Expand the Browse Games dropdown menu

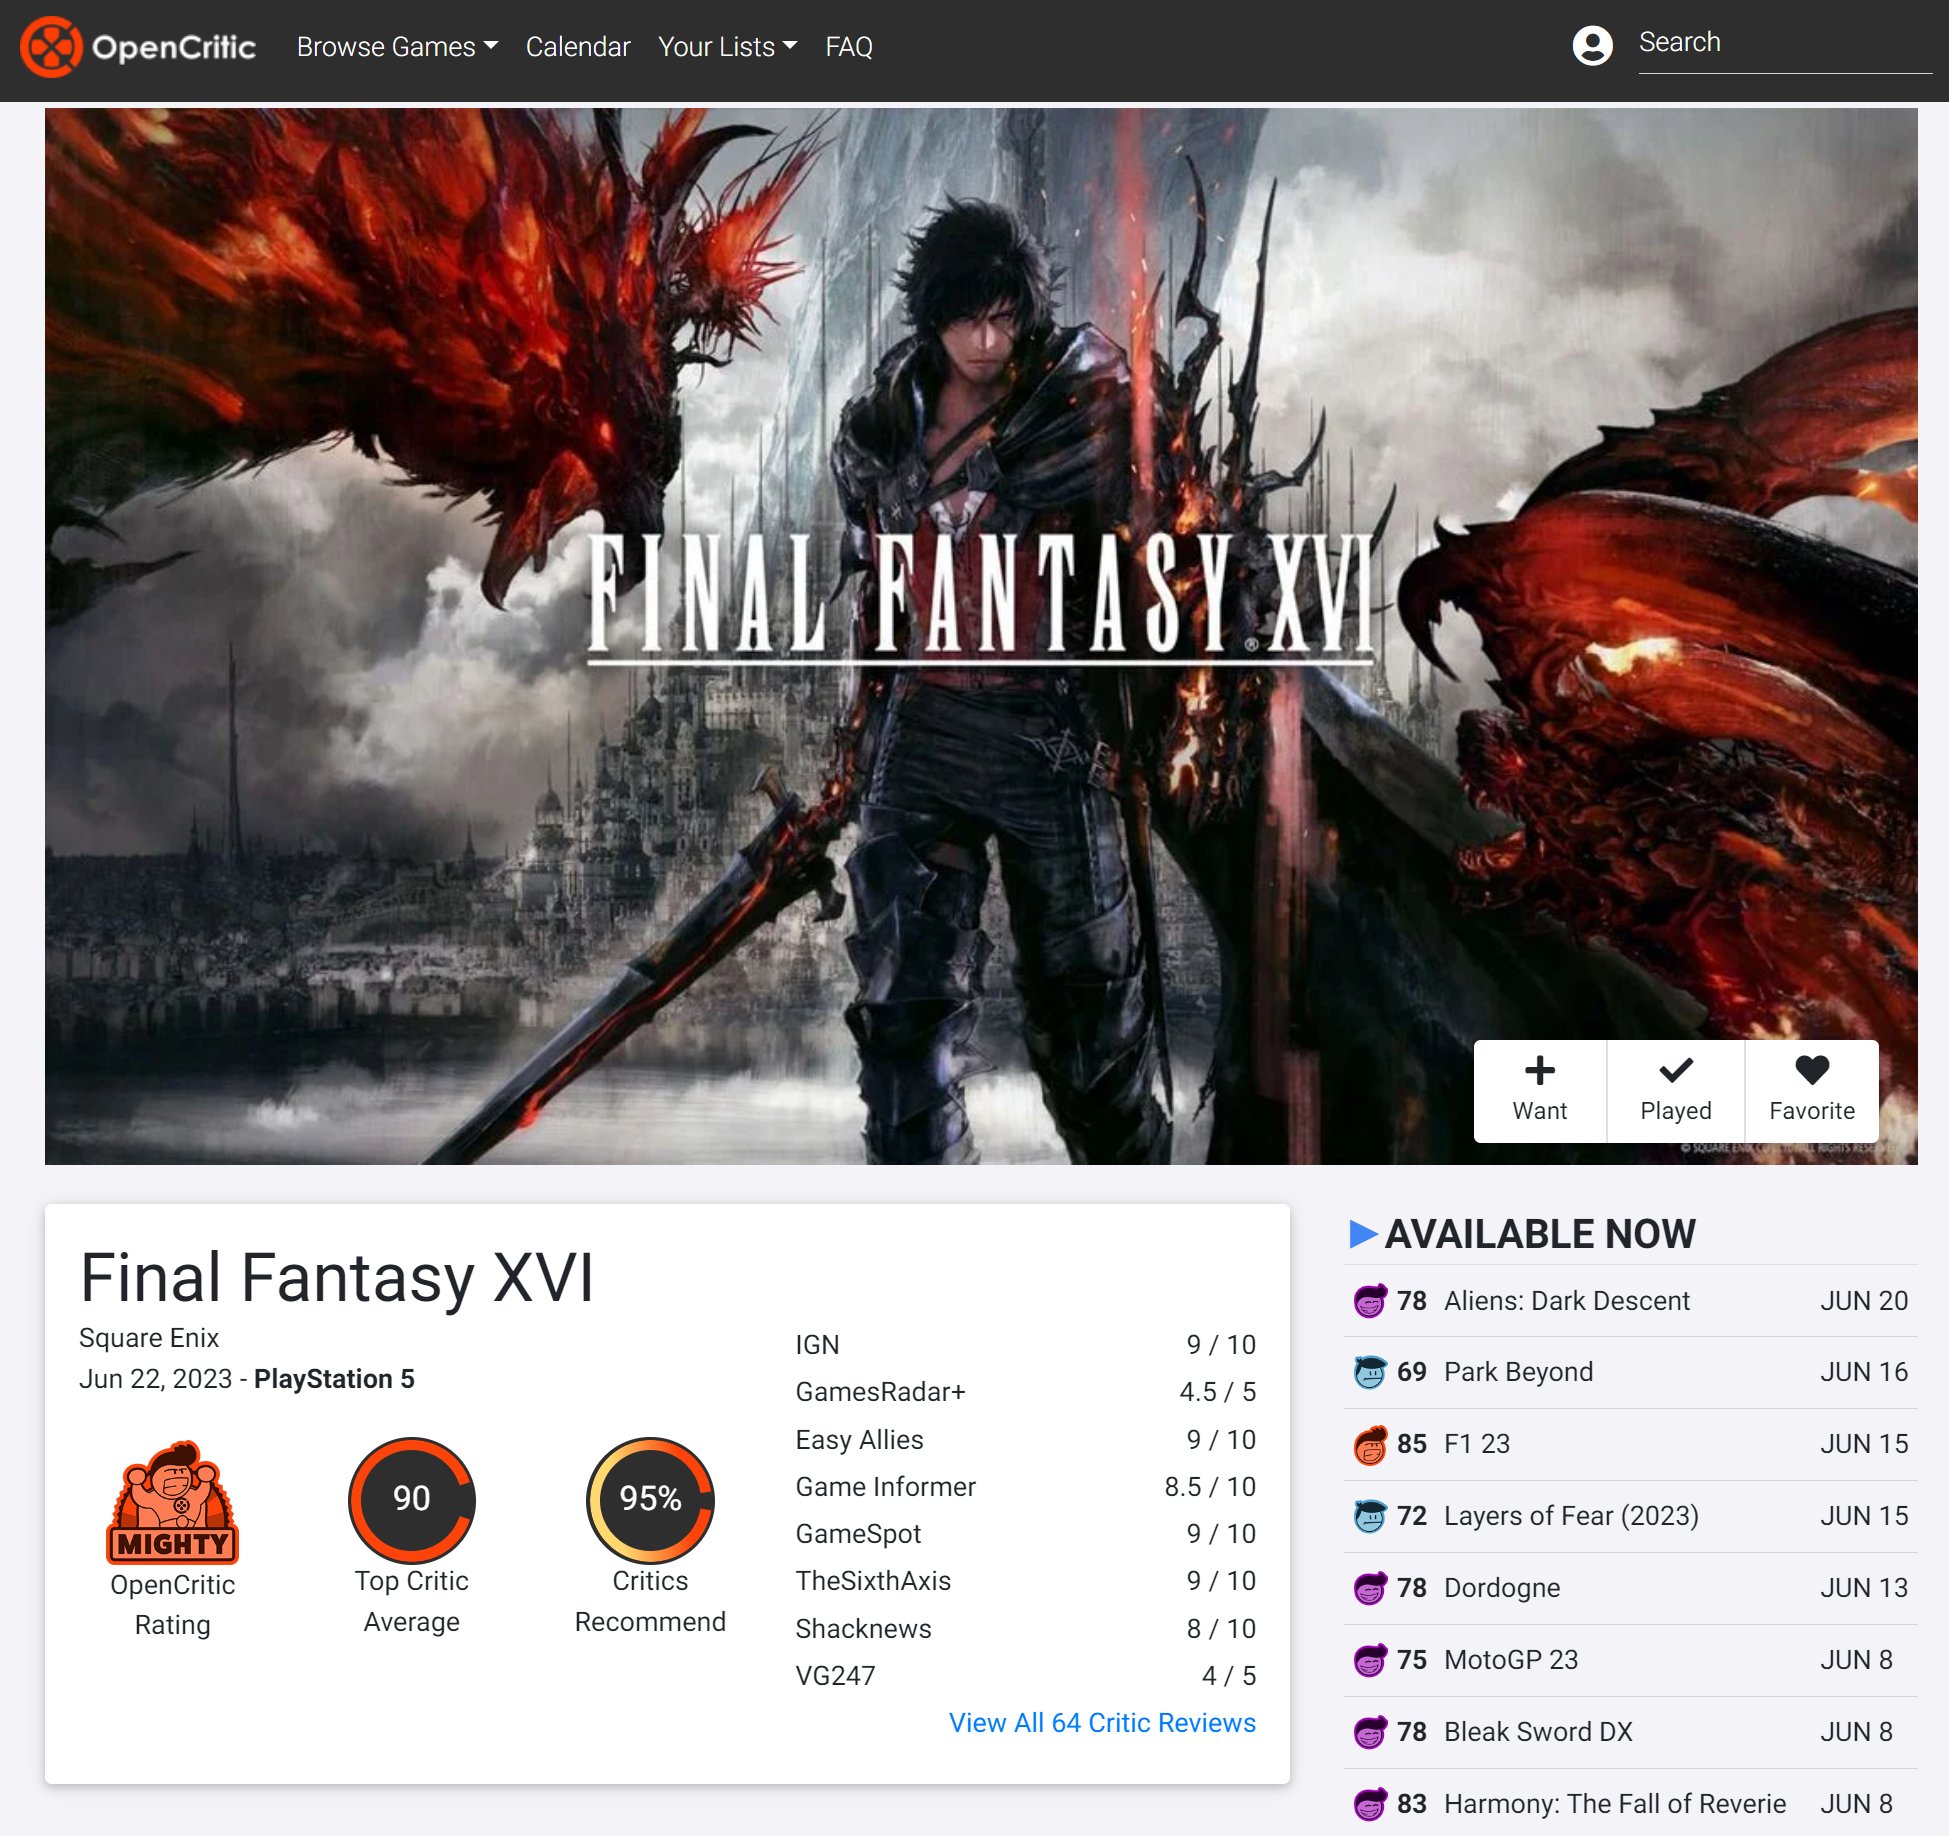click(x=395, y=47)
